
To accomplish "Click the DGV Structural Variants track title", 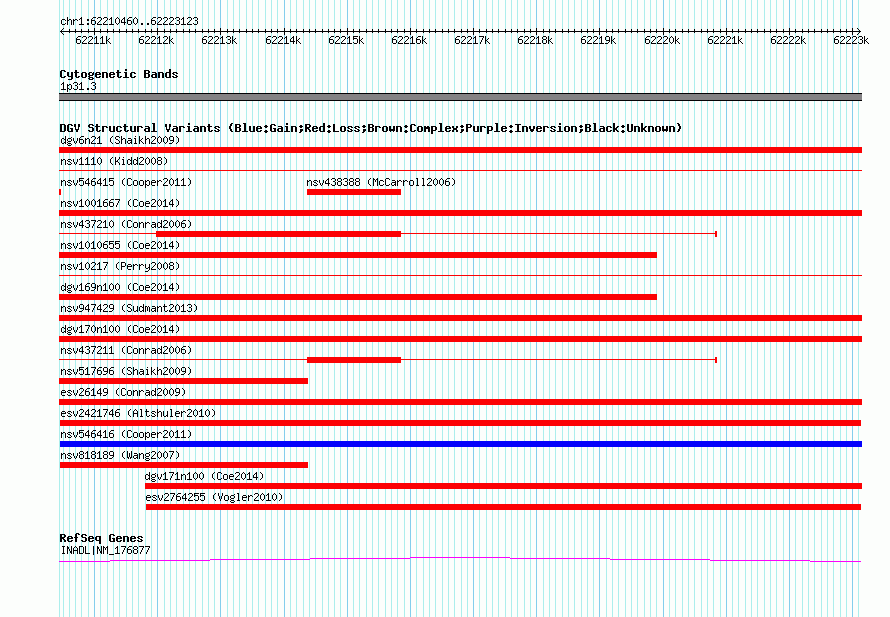I will click(x=370, y=128).
